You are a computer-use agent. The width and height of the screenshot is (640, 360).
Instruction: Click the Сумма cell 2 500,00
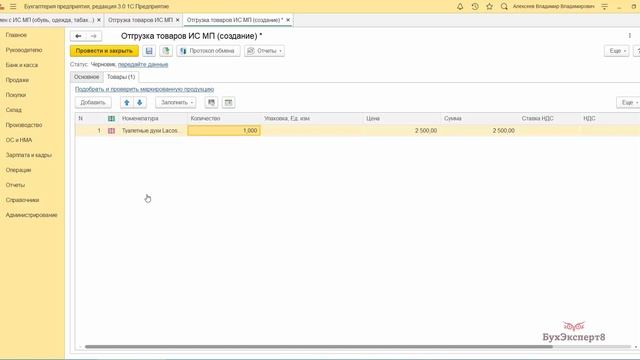(x=479, y=131)
